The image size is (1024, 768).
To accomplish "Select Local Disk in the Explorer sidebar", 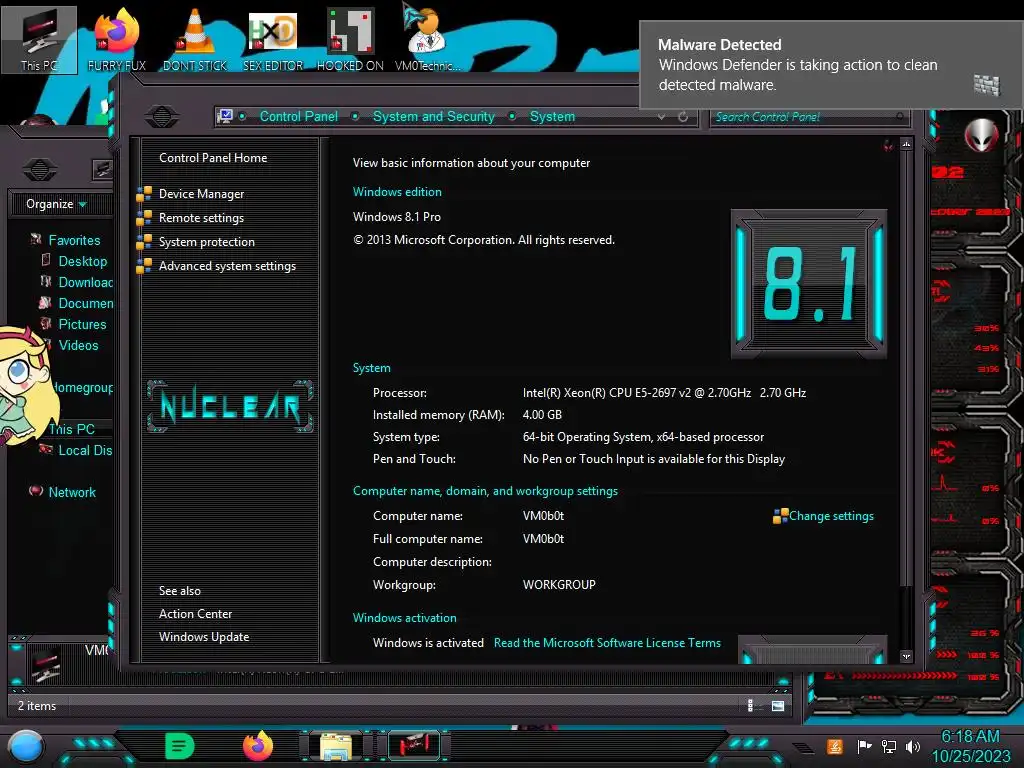I will (85, 450).
